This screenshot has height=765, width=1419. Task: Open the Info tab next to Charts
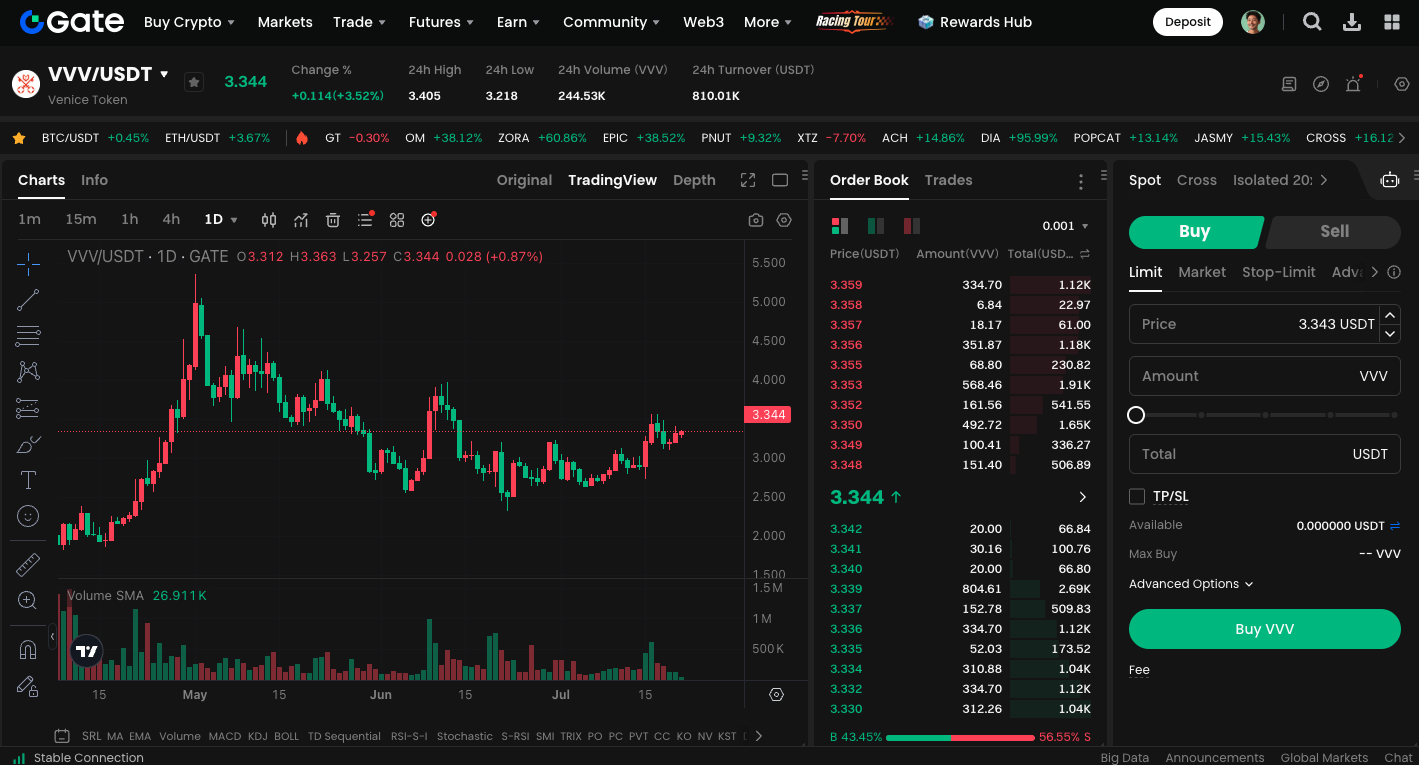pyautogui.click(x=94, y=180)
